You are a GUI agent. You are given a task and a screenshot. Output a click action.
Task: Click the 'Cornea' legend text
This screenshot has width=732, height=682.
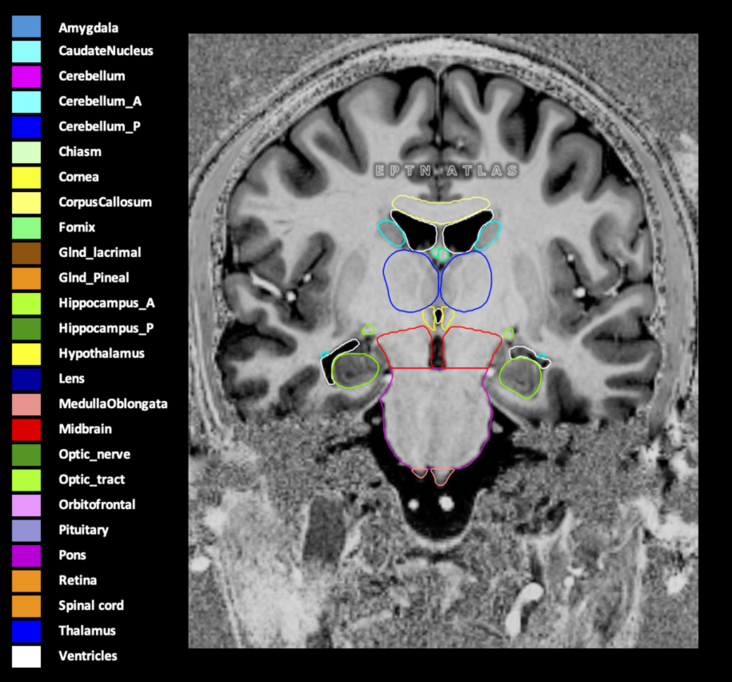[78, 177]
